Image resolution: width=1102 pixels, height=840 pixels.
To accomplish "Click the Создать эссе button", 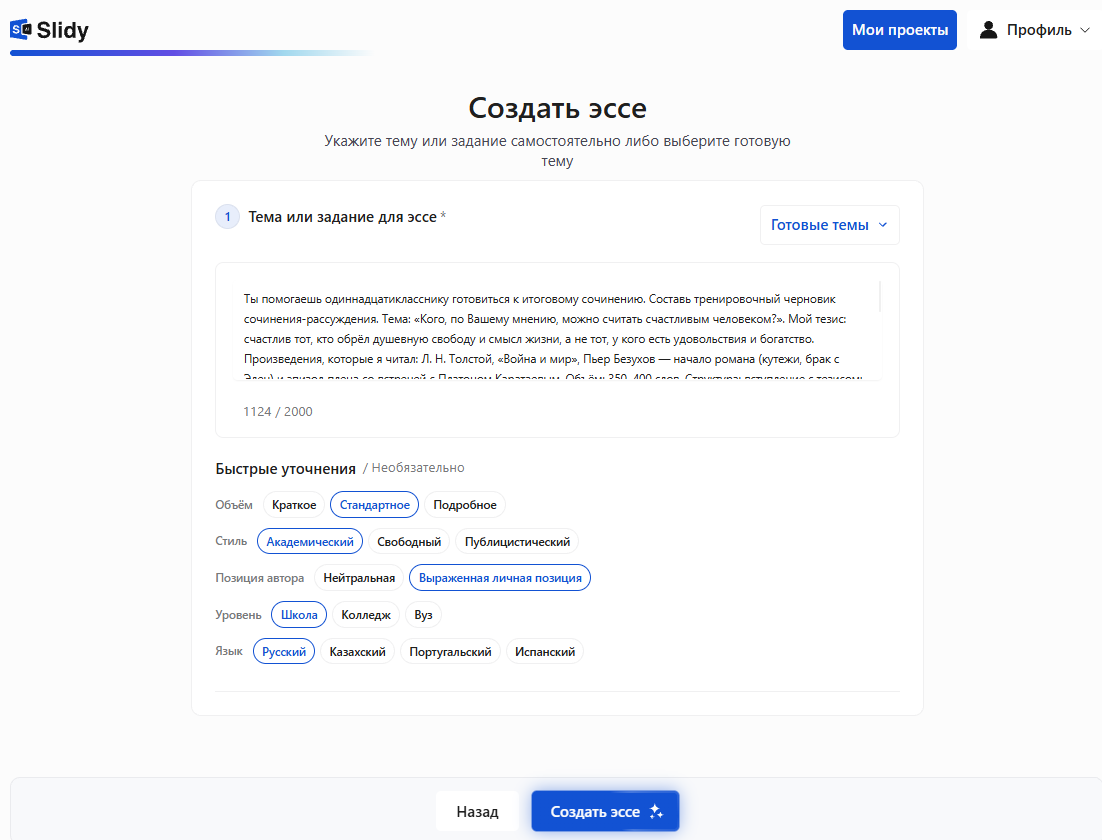I will [605, 811].
